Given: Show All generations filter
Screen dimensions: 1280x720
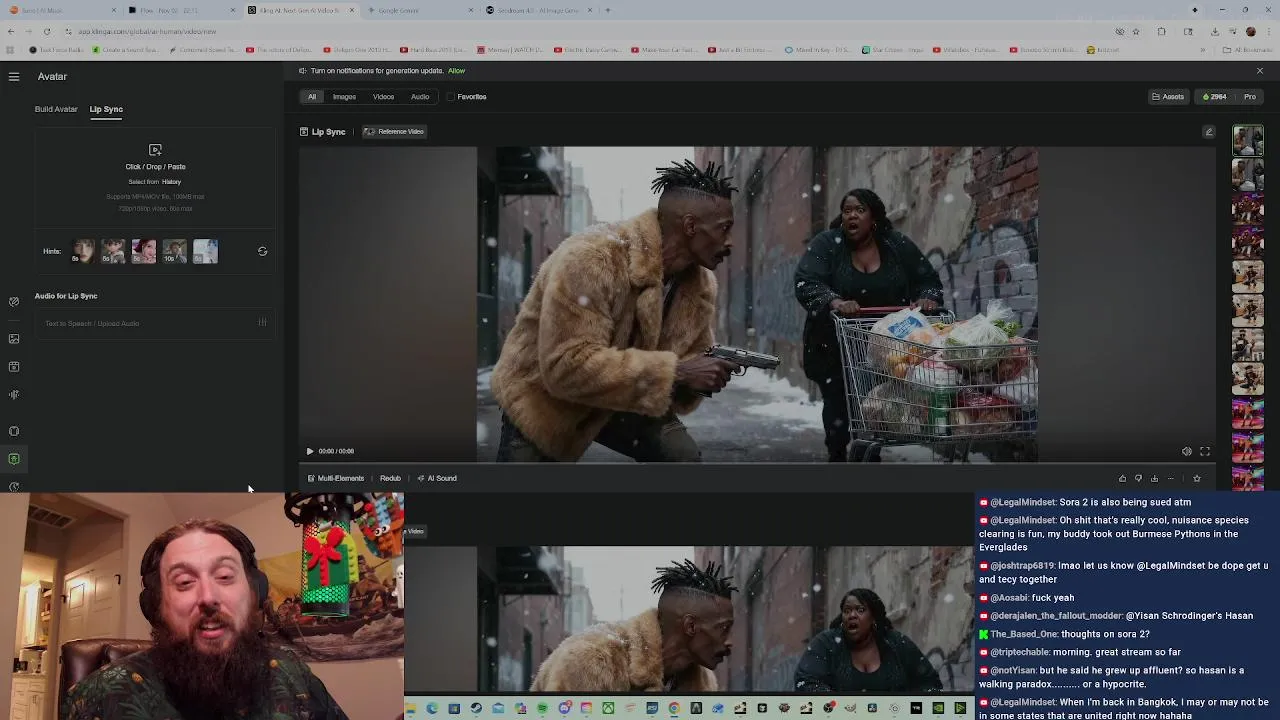Looking at the screenshot, I should 312,97.
